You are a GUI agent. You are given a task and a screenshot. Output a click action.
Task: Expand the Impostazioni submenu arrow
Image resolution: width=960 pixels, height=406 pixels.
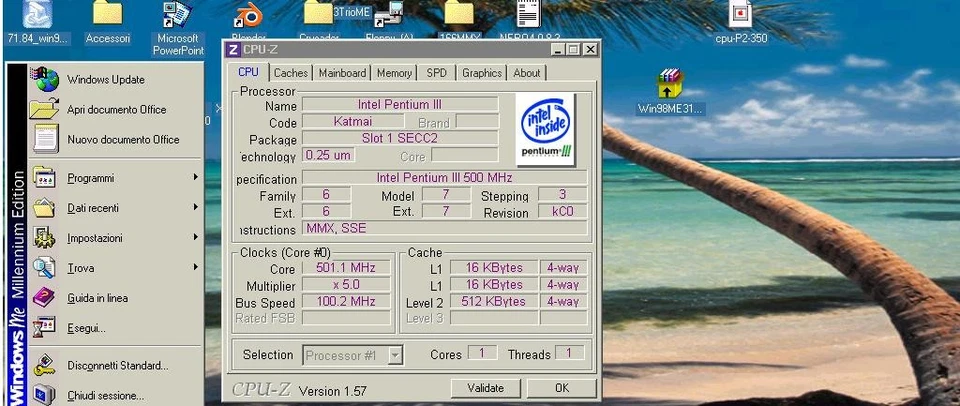pyautogui.click(x=196, y=237)
